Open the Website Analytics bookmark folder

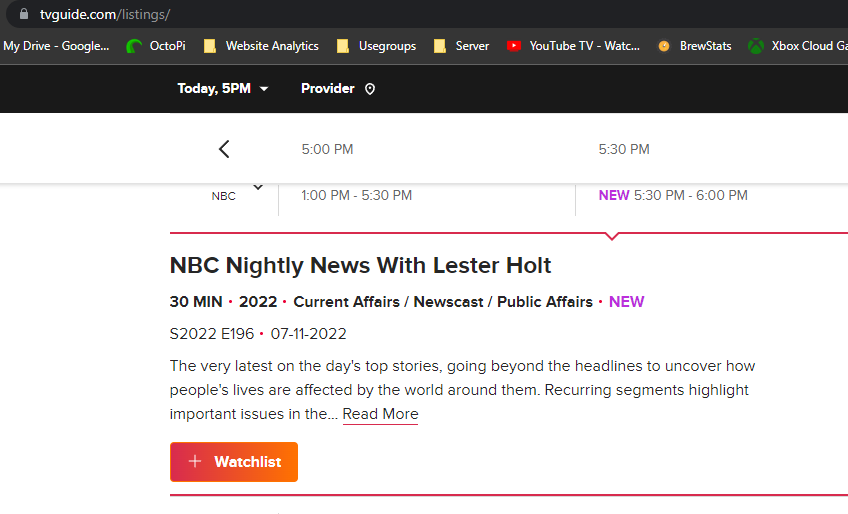pos(261,46)
